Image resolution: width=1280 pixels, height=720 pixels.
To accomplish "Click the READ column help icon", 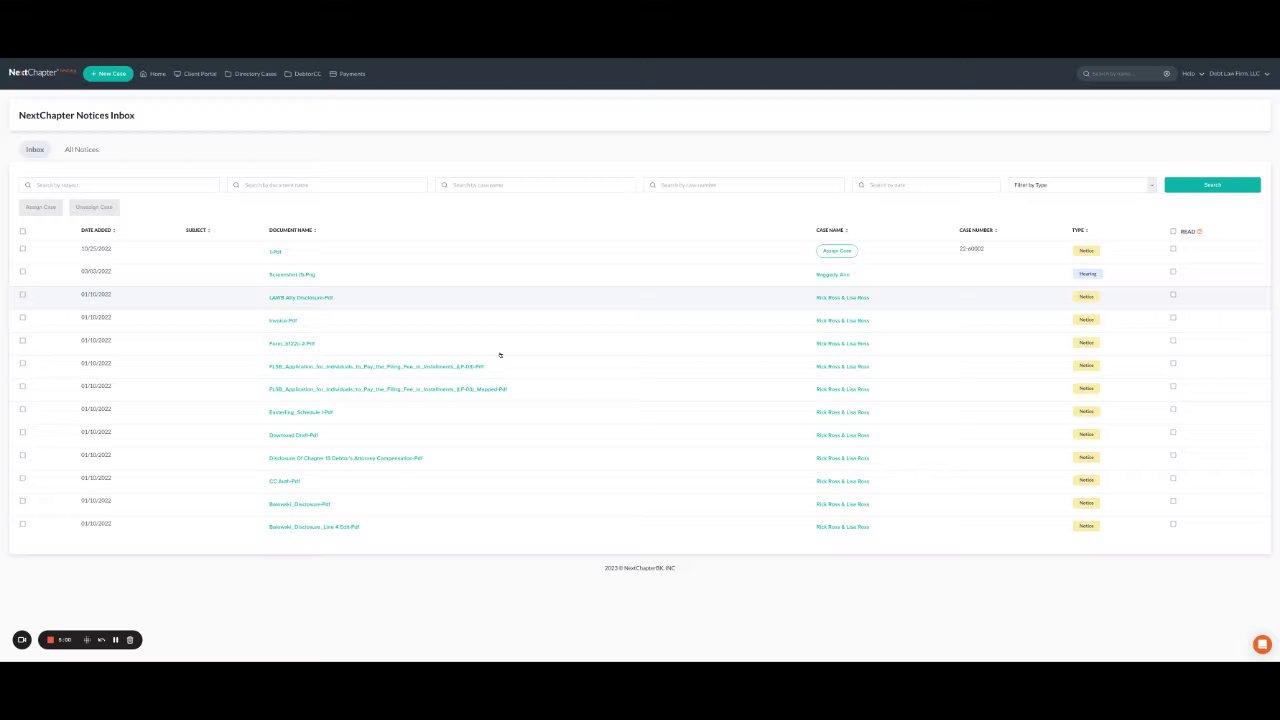I will point(1199,231).
